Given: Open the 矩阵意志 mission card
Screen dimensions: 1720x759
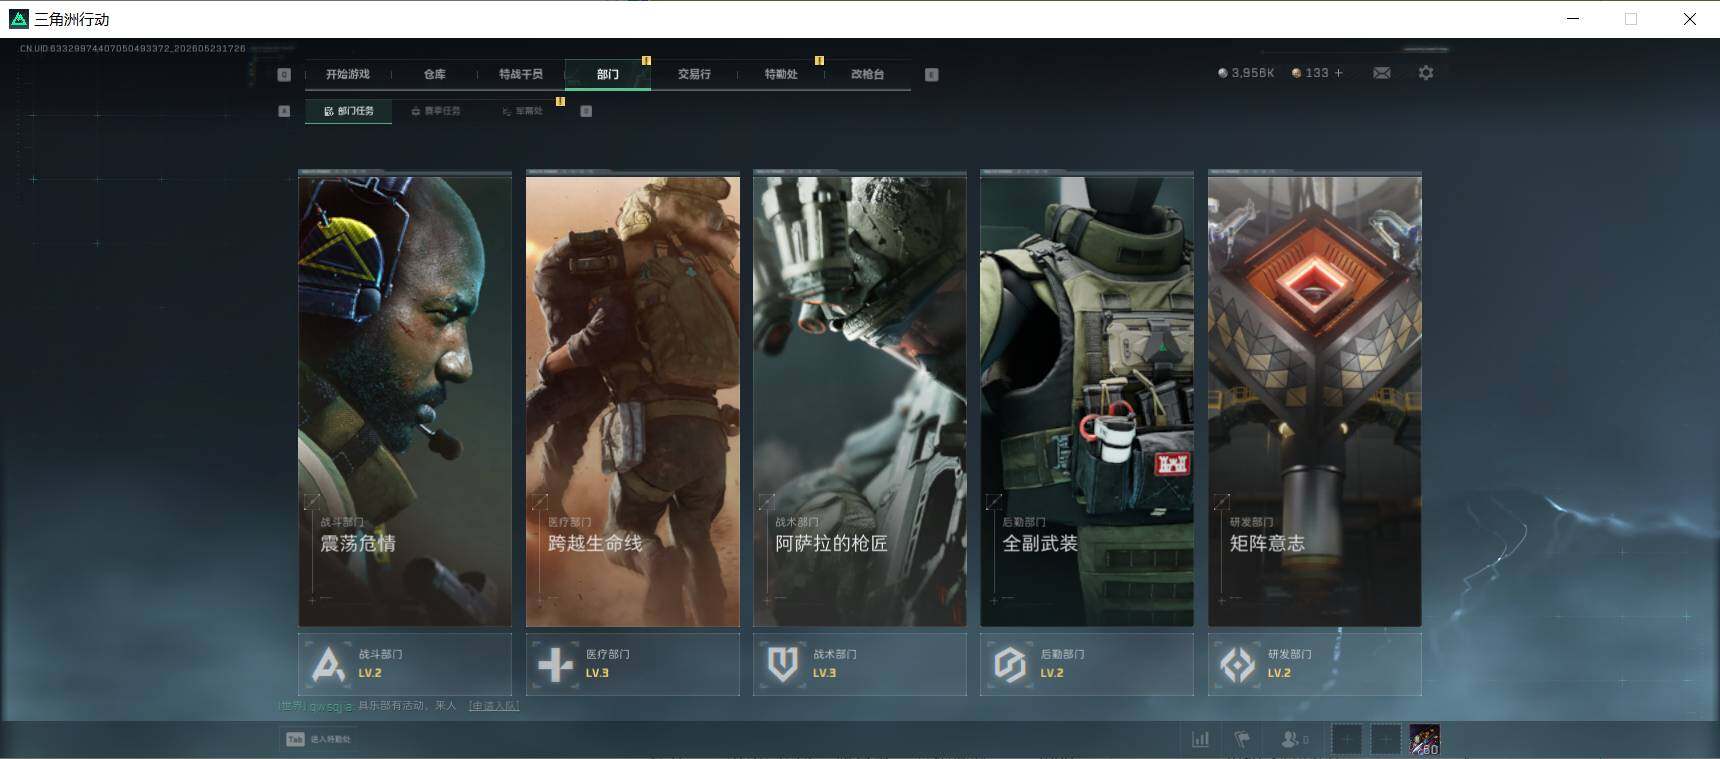Looking at the screenshot, I should (x=1315, y=400).
